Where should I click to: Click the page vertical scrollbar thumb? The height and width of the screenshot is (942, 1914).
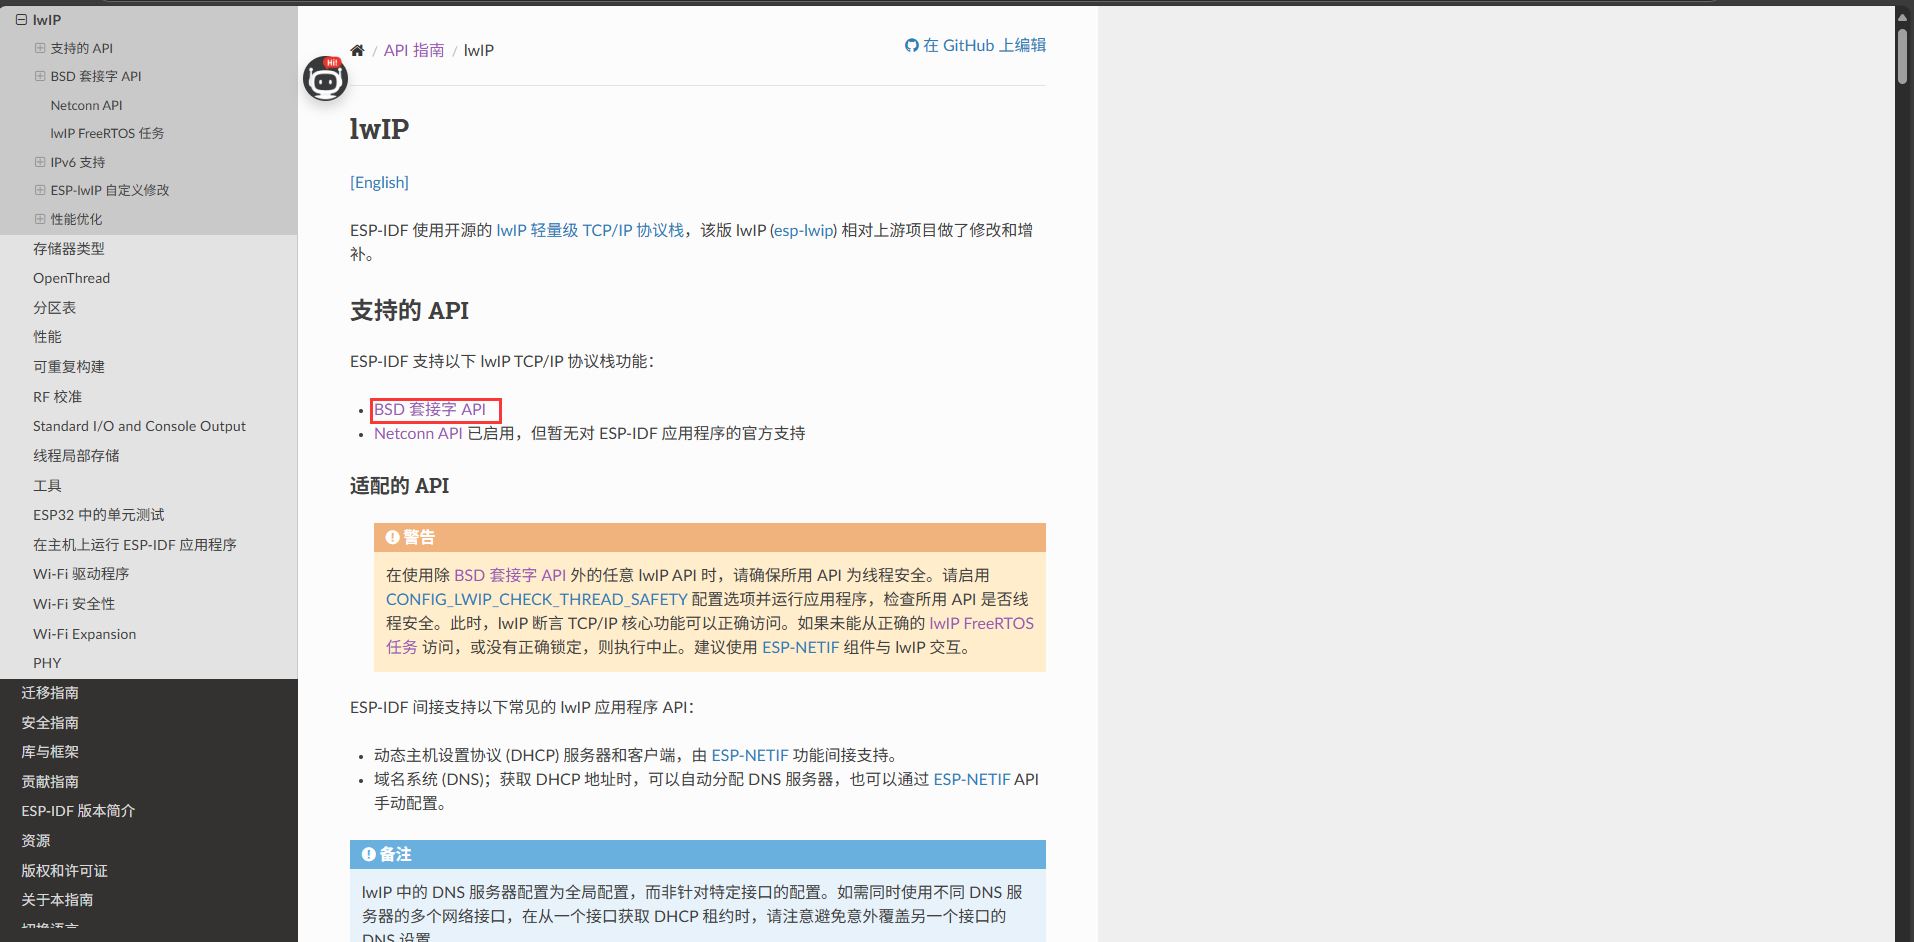point(1903,58)
